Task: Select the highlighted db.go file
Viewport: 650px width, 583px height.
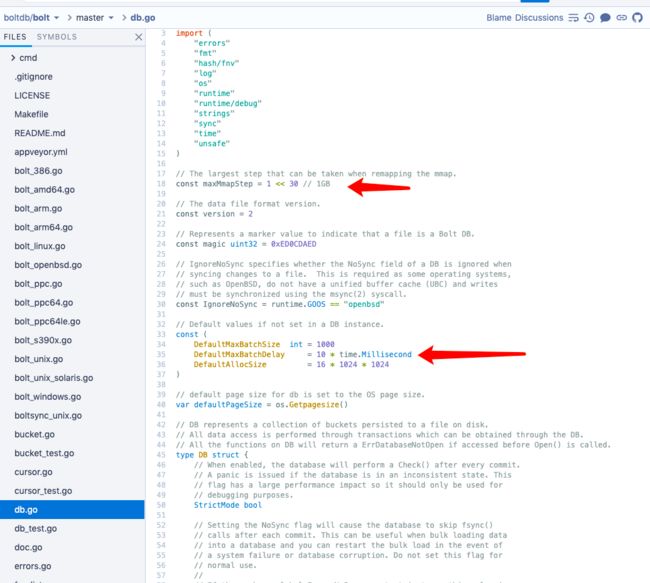Action: (73, 510)
